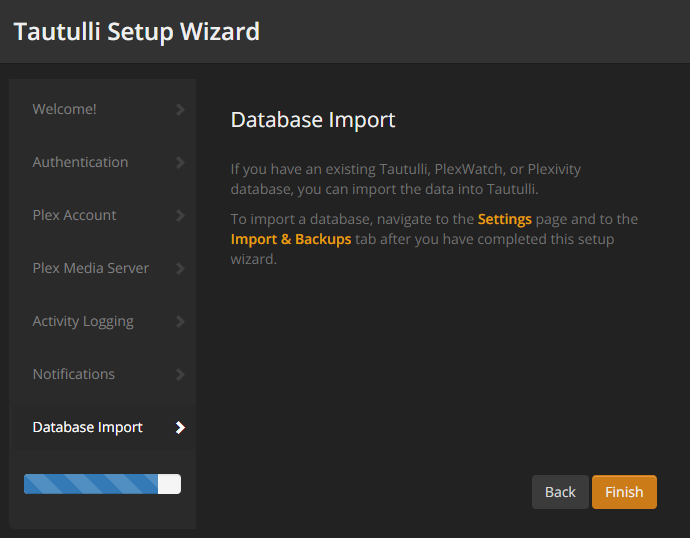Click the Database Import page heading

pyautogui.click(x=313, y=120)
